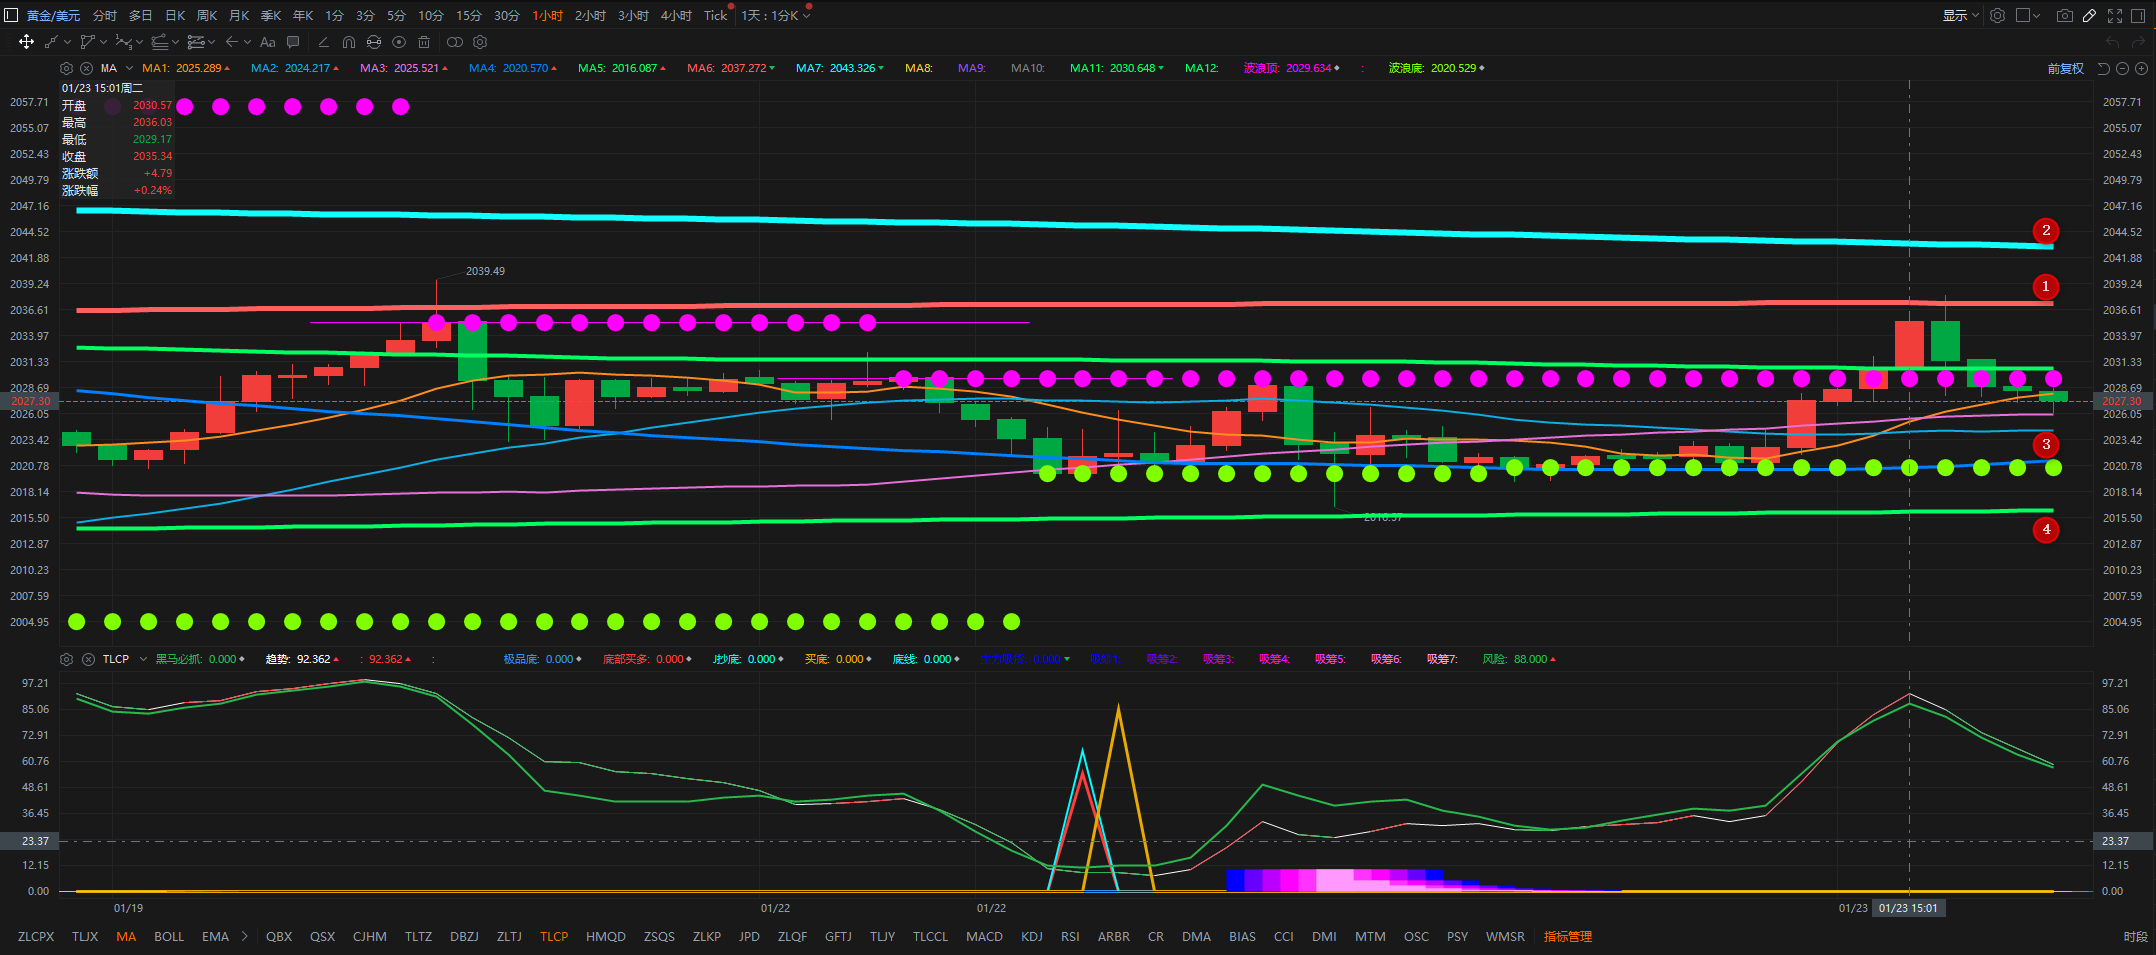Click the 指标管理 indicator management link

1567,937
